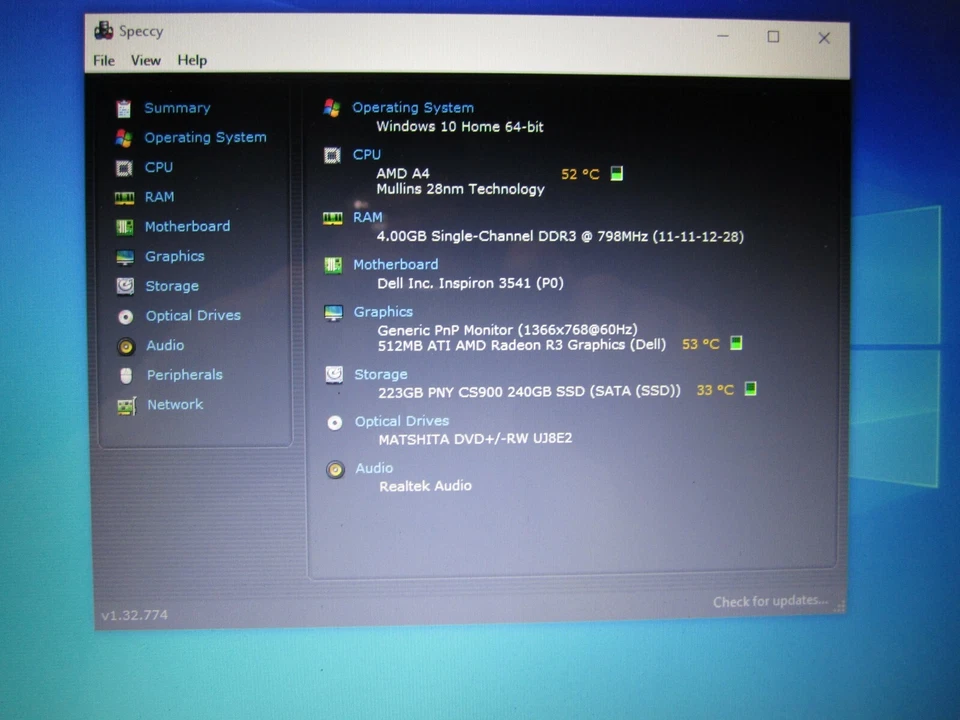This screenshot has width=960, height=720.
Task: Click the Graphics monitor icon in sidebar
Action: click(x=125, y=257)
